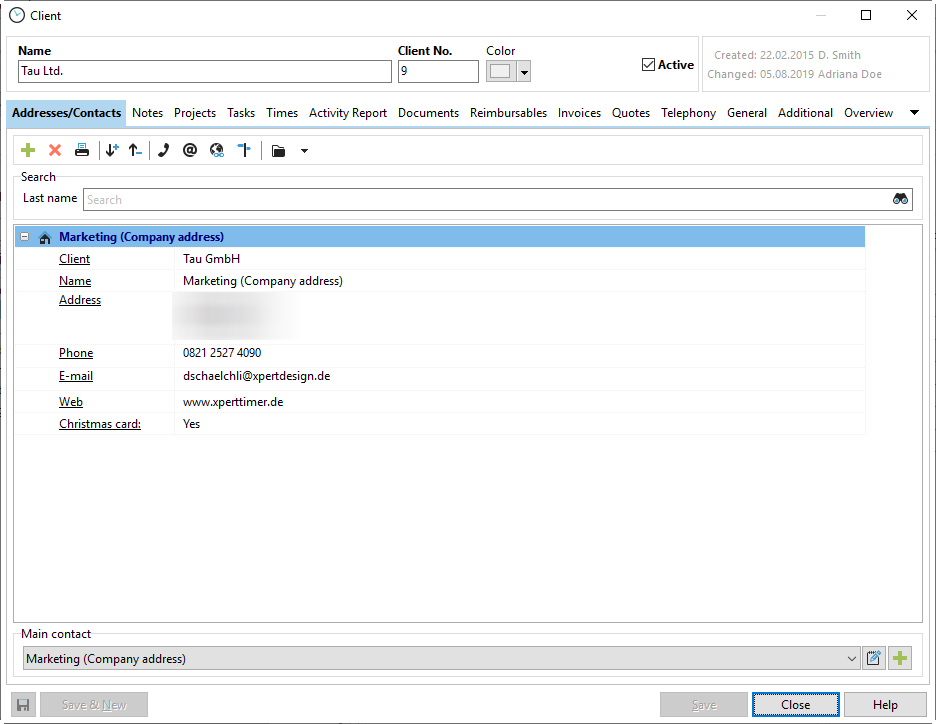
Task: Expand the folder toolbar dropdown arrow
Action: [304, 151]
